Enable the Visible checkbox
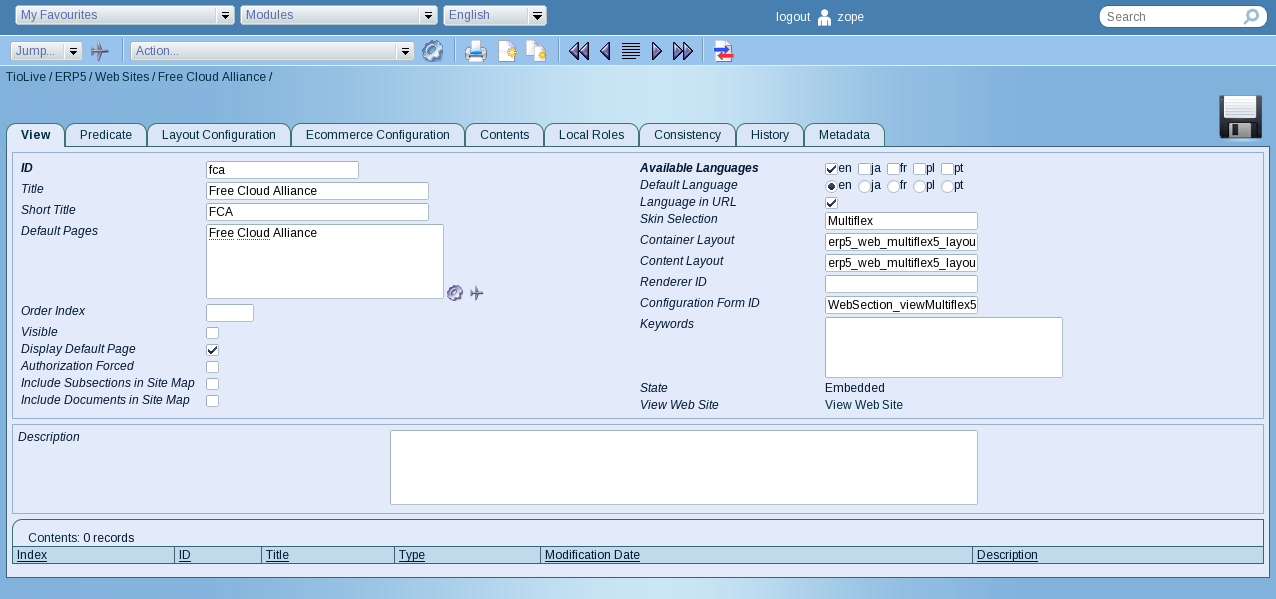Viewport: 1276px width, 599px height. pyautogui.click(x=212, y=333)
